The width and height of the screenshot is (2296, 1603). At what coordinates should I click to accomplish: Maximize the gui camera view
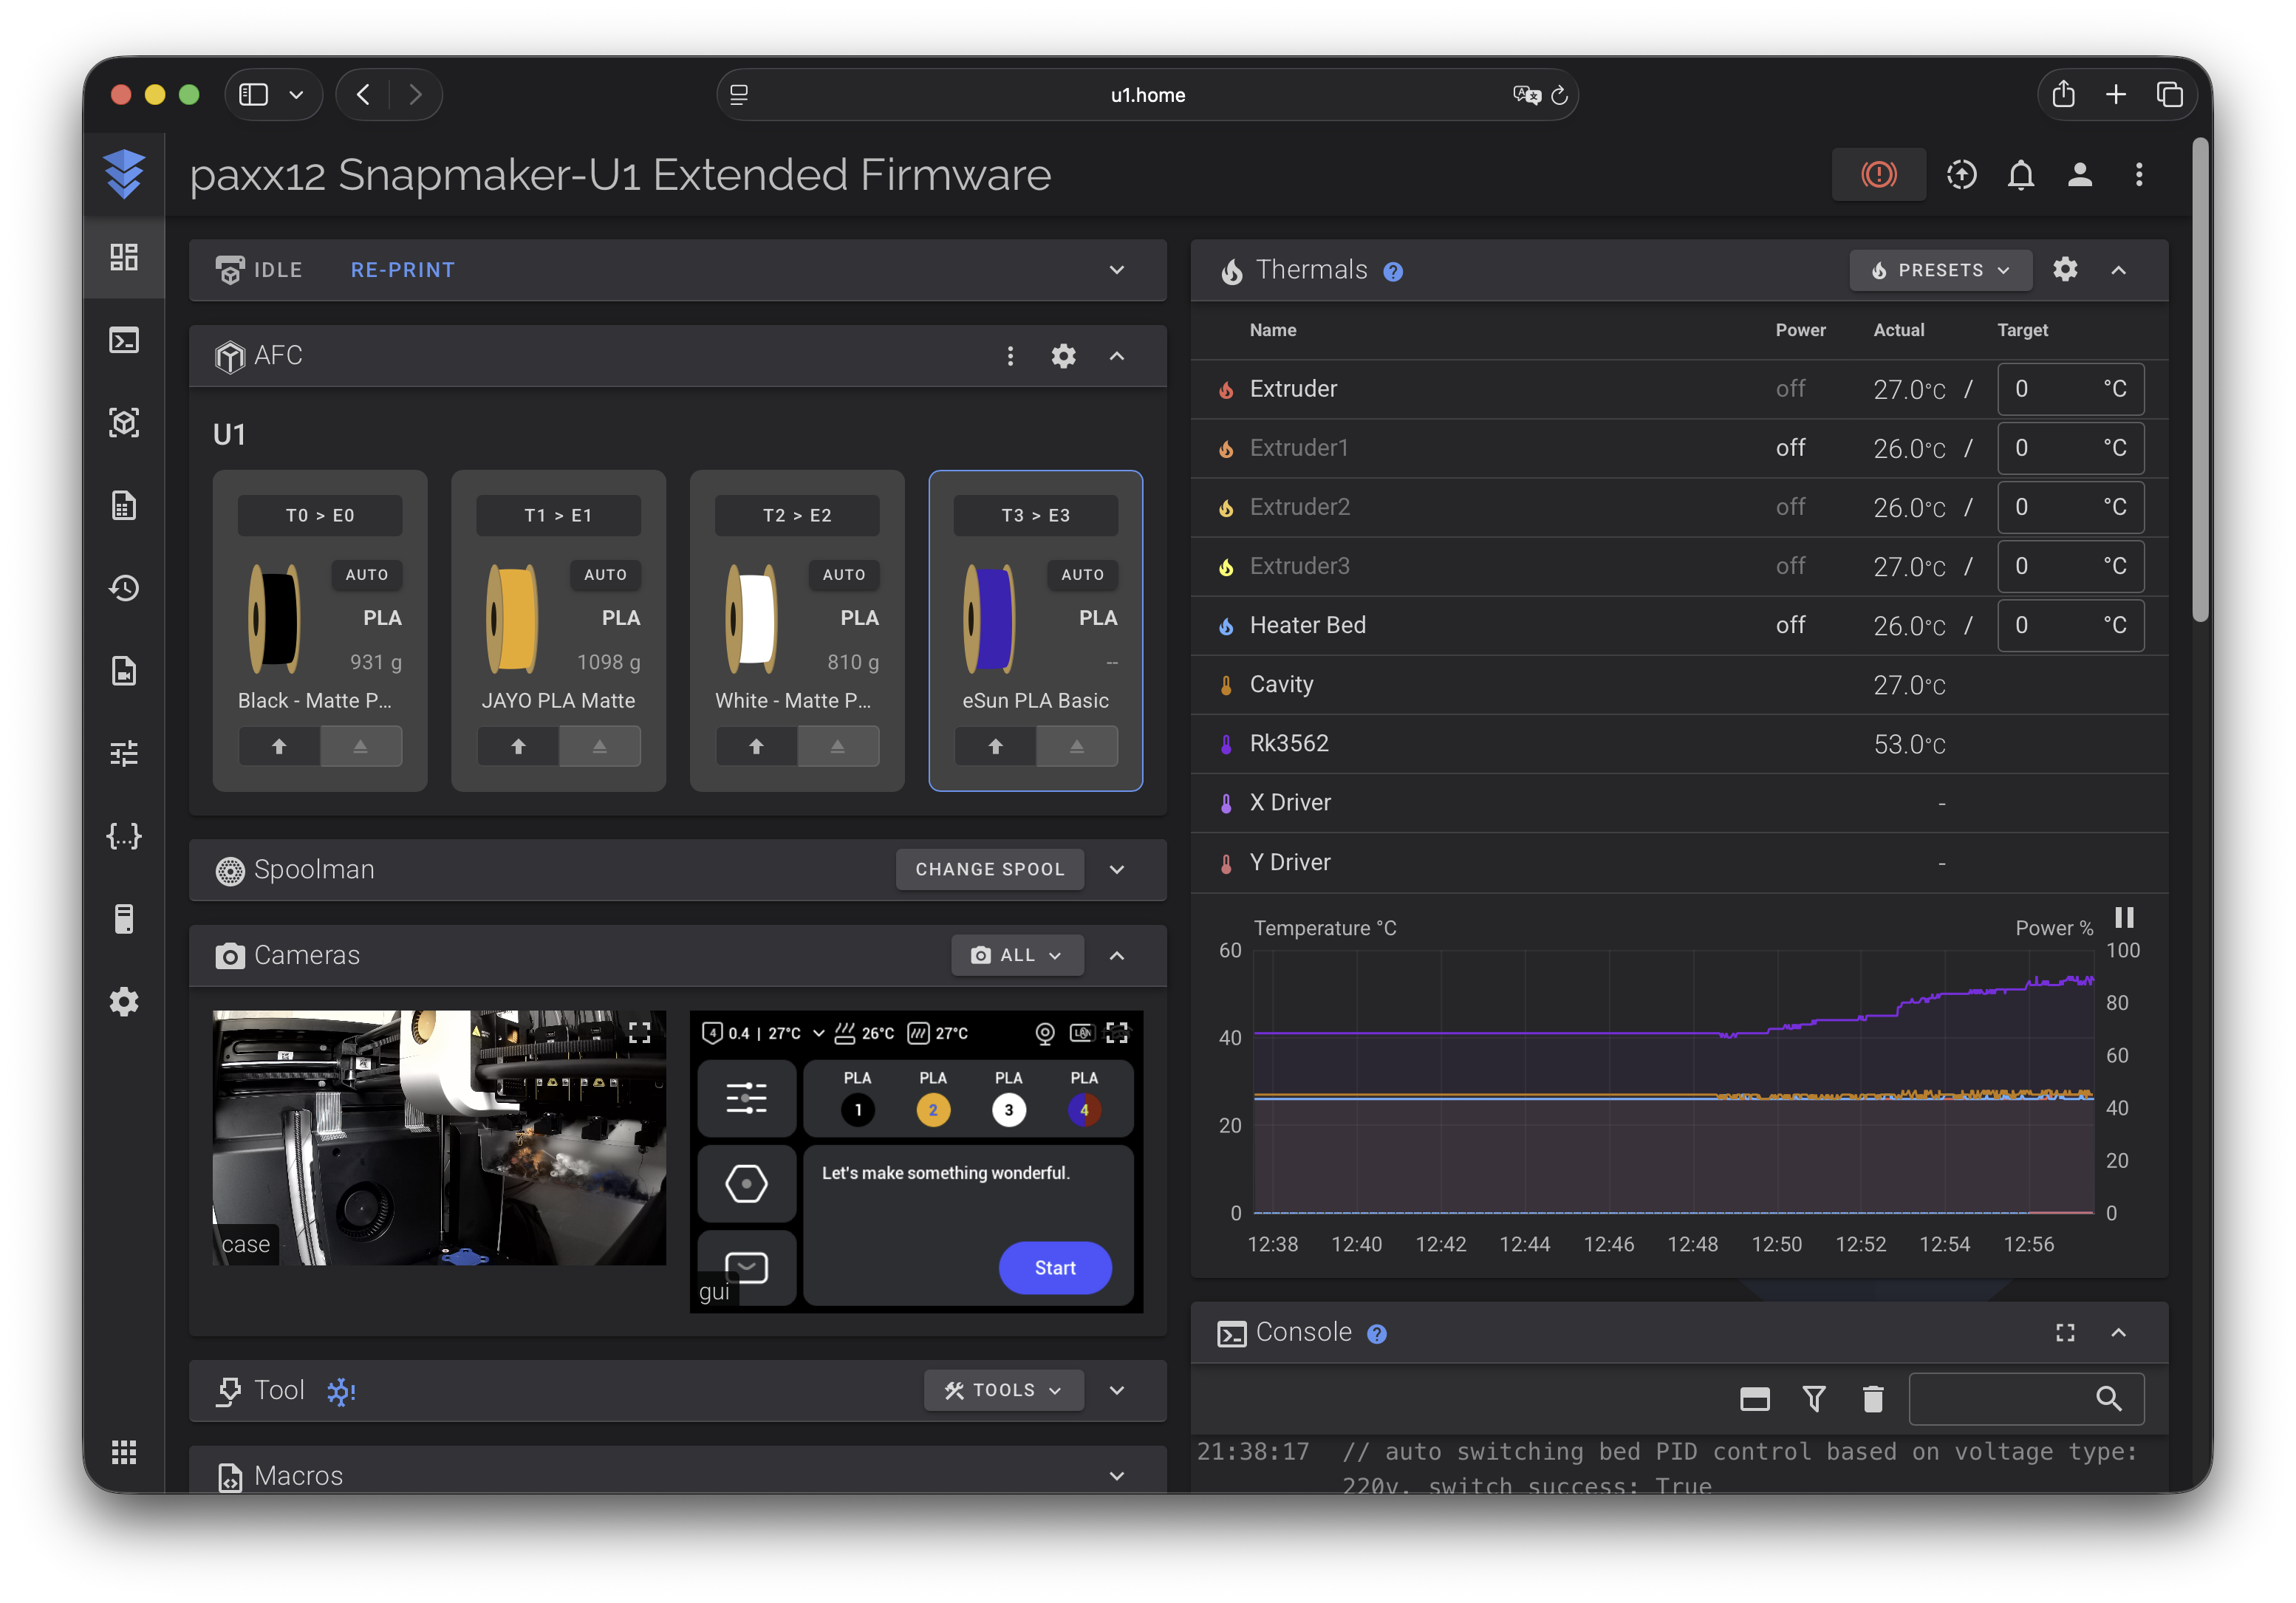pyautogui.click(x=1117, y=1033)
